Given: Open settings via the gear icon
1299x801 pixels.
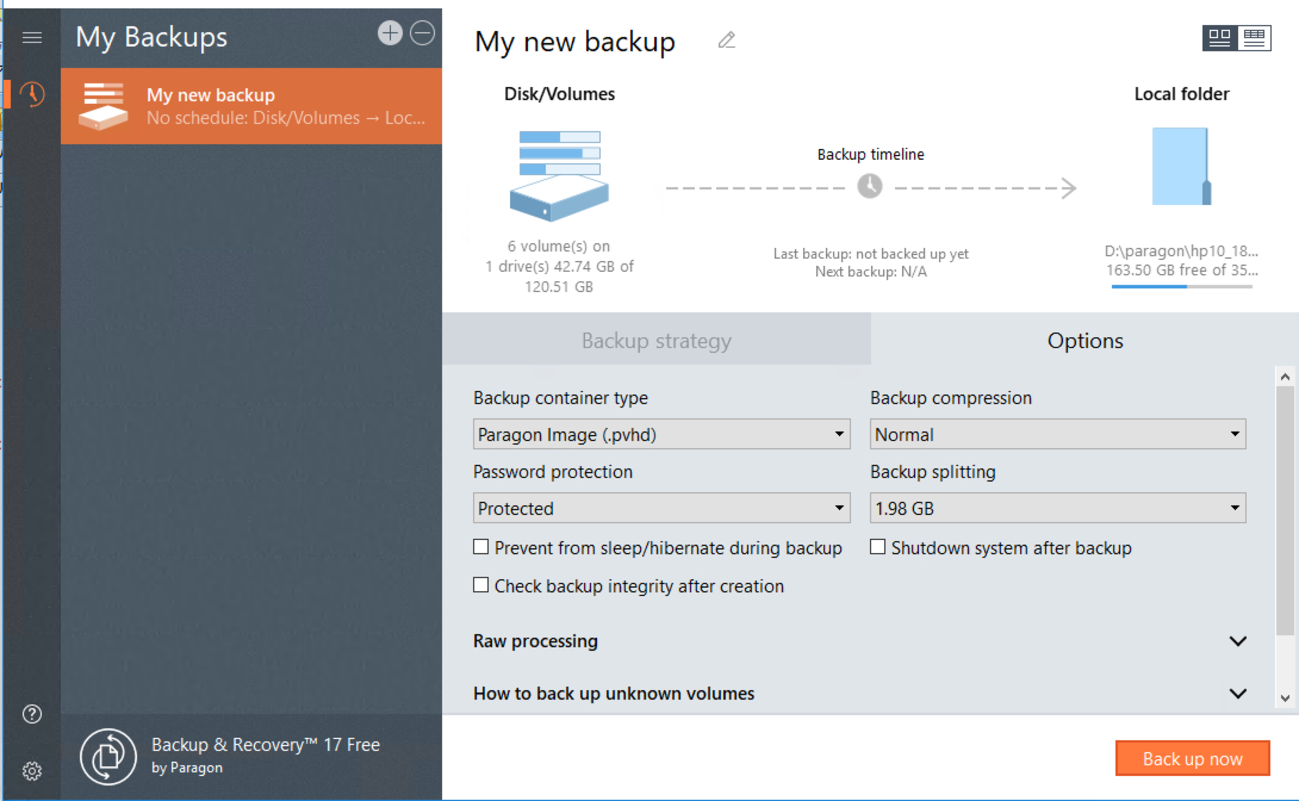Looking at the screenshot, I should click(x=32, y=771).
